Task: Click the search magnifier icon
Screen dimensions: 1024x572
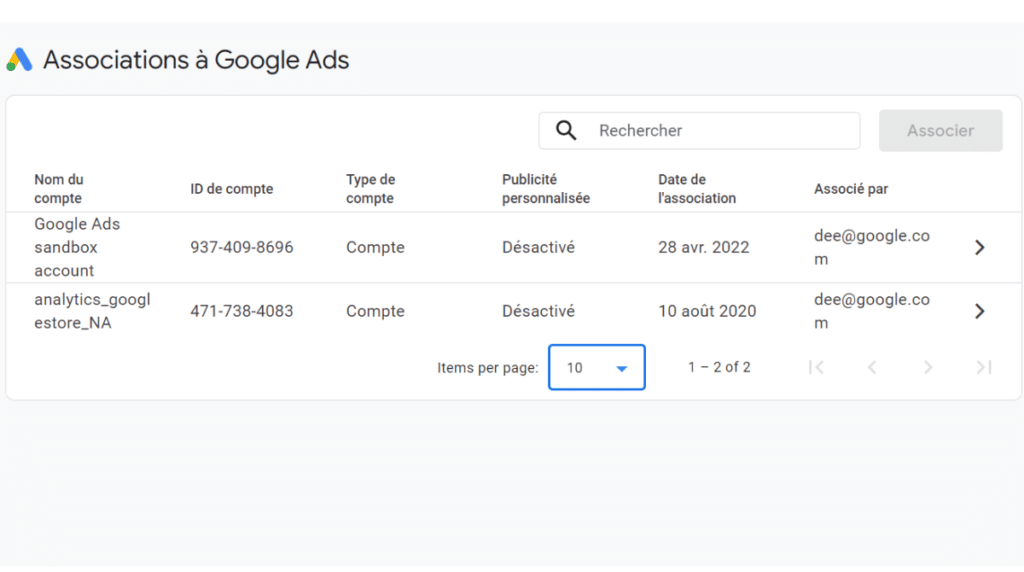Action: tap(566, 131)
